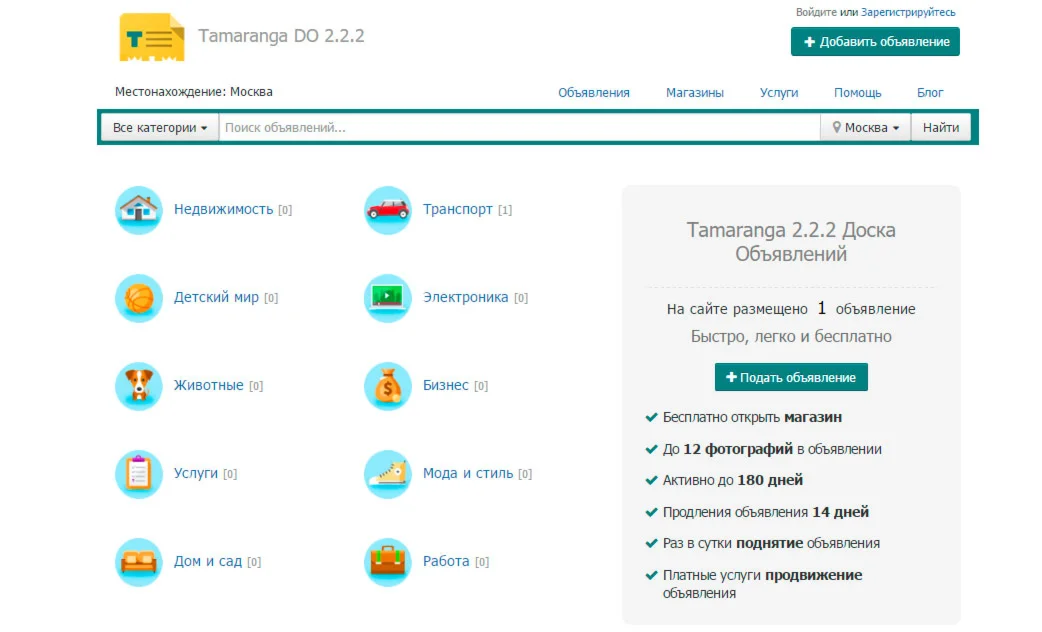The height and width of the screenshot is (632, 1042).
Task: Open the Магазины section
Action: [695, 91]
